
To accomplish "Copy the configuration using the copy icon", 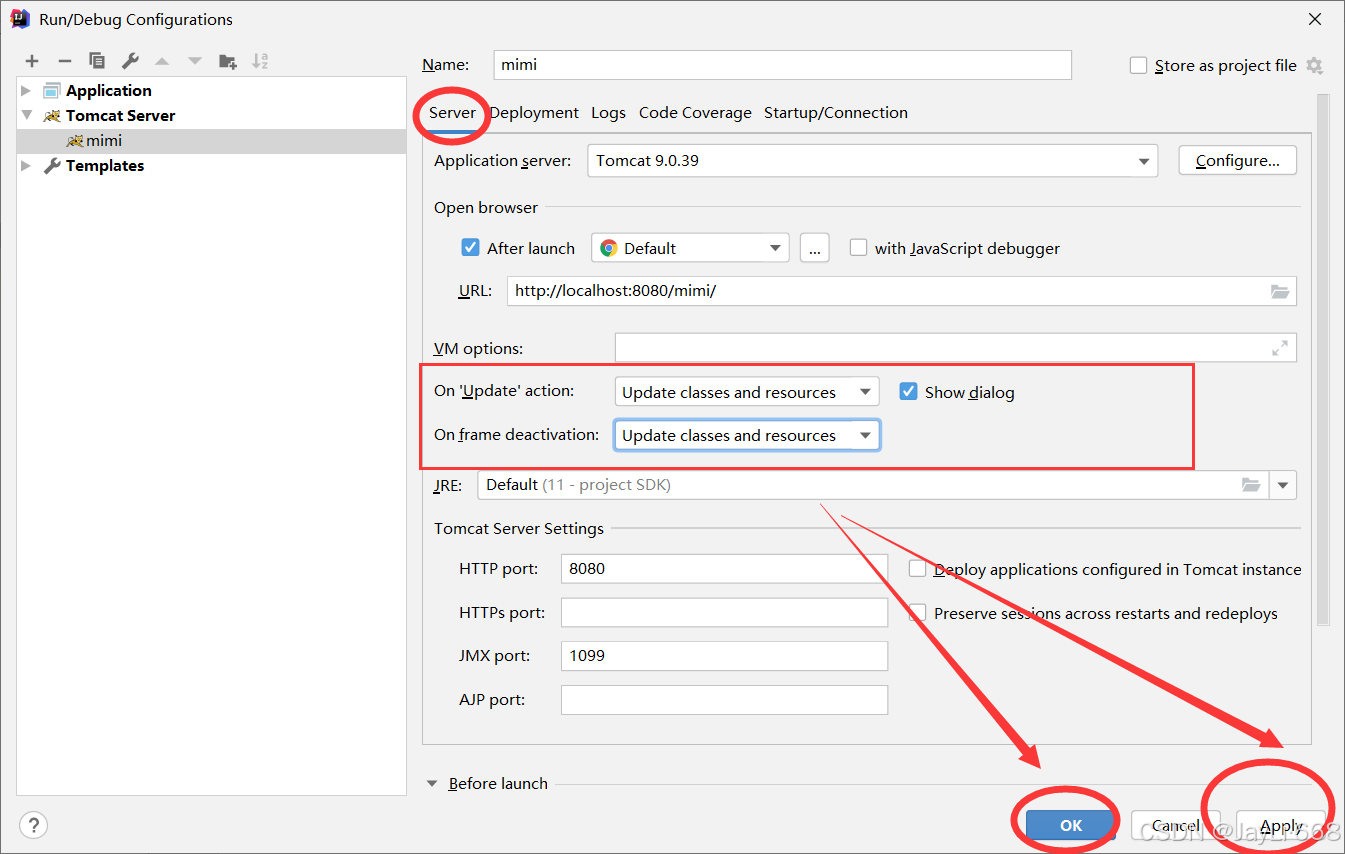I will coord(97,61).
